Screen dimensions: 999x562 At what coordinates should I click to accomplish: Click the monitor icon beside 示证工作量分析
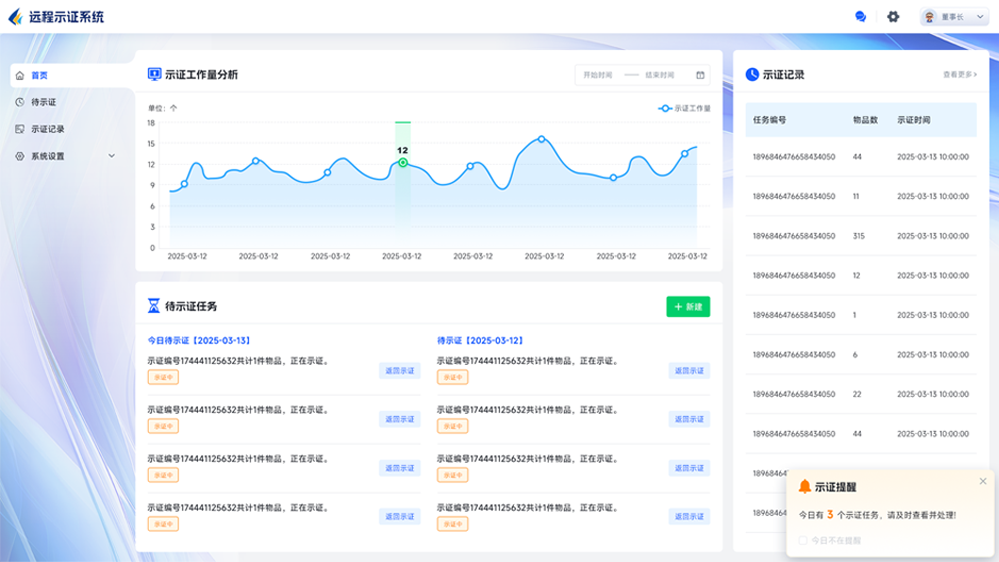[x=154, y=75]
